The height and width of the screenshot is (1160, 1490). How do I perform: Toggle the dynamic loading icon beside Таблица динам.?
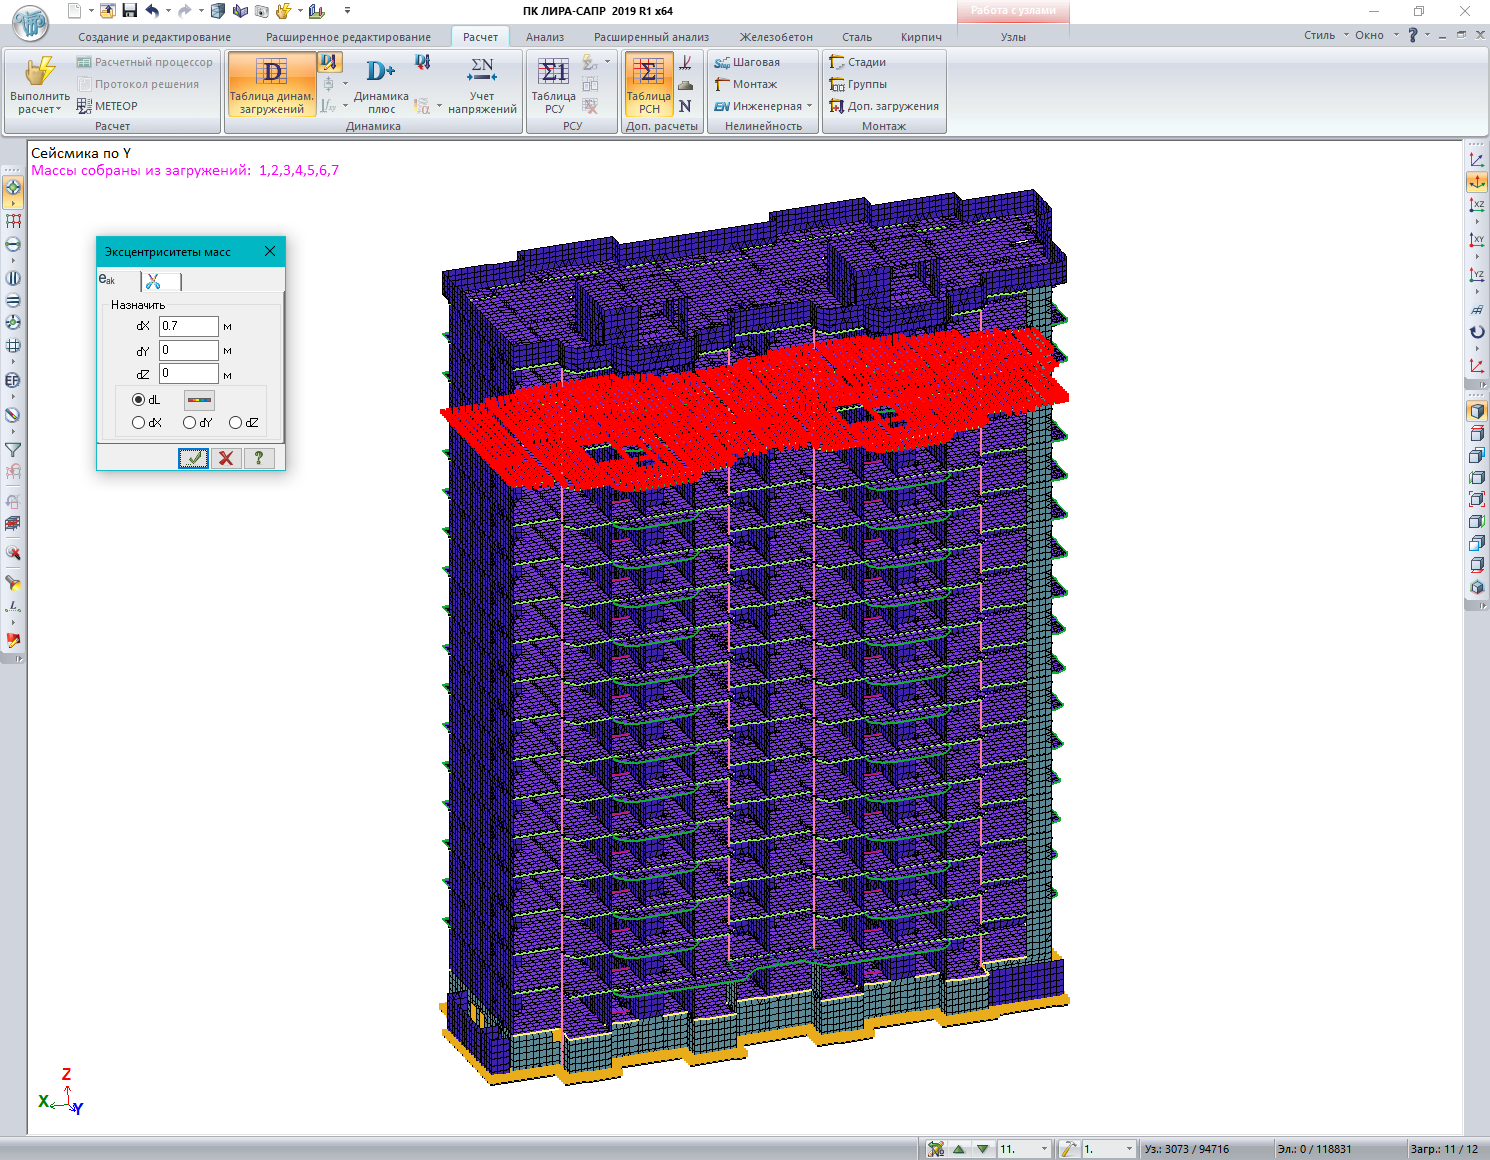[x=330, y=62]
